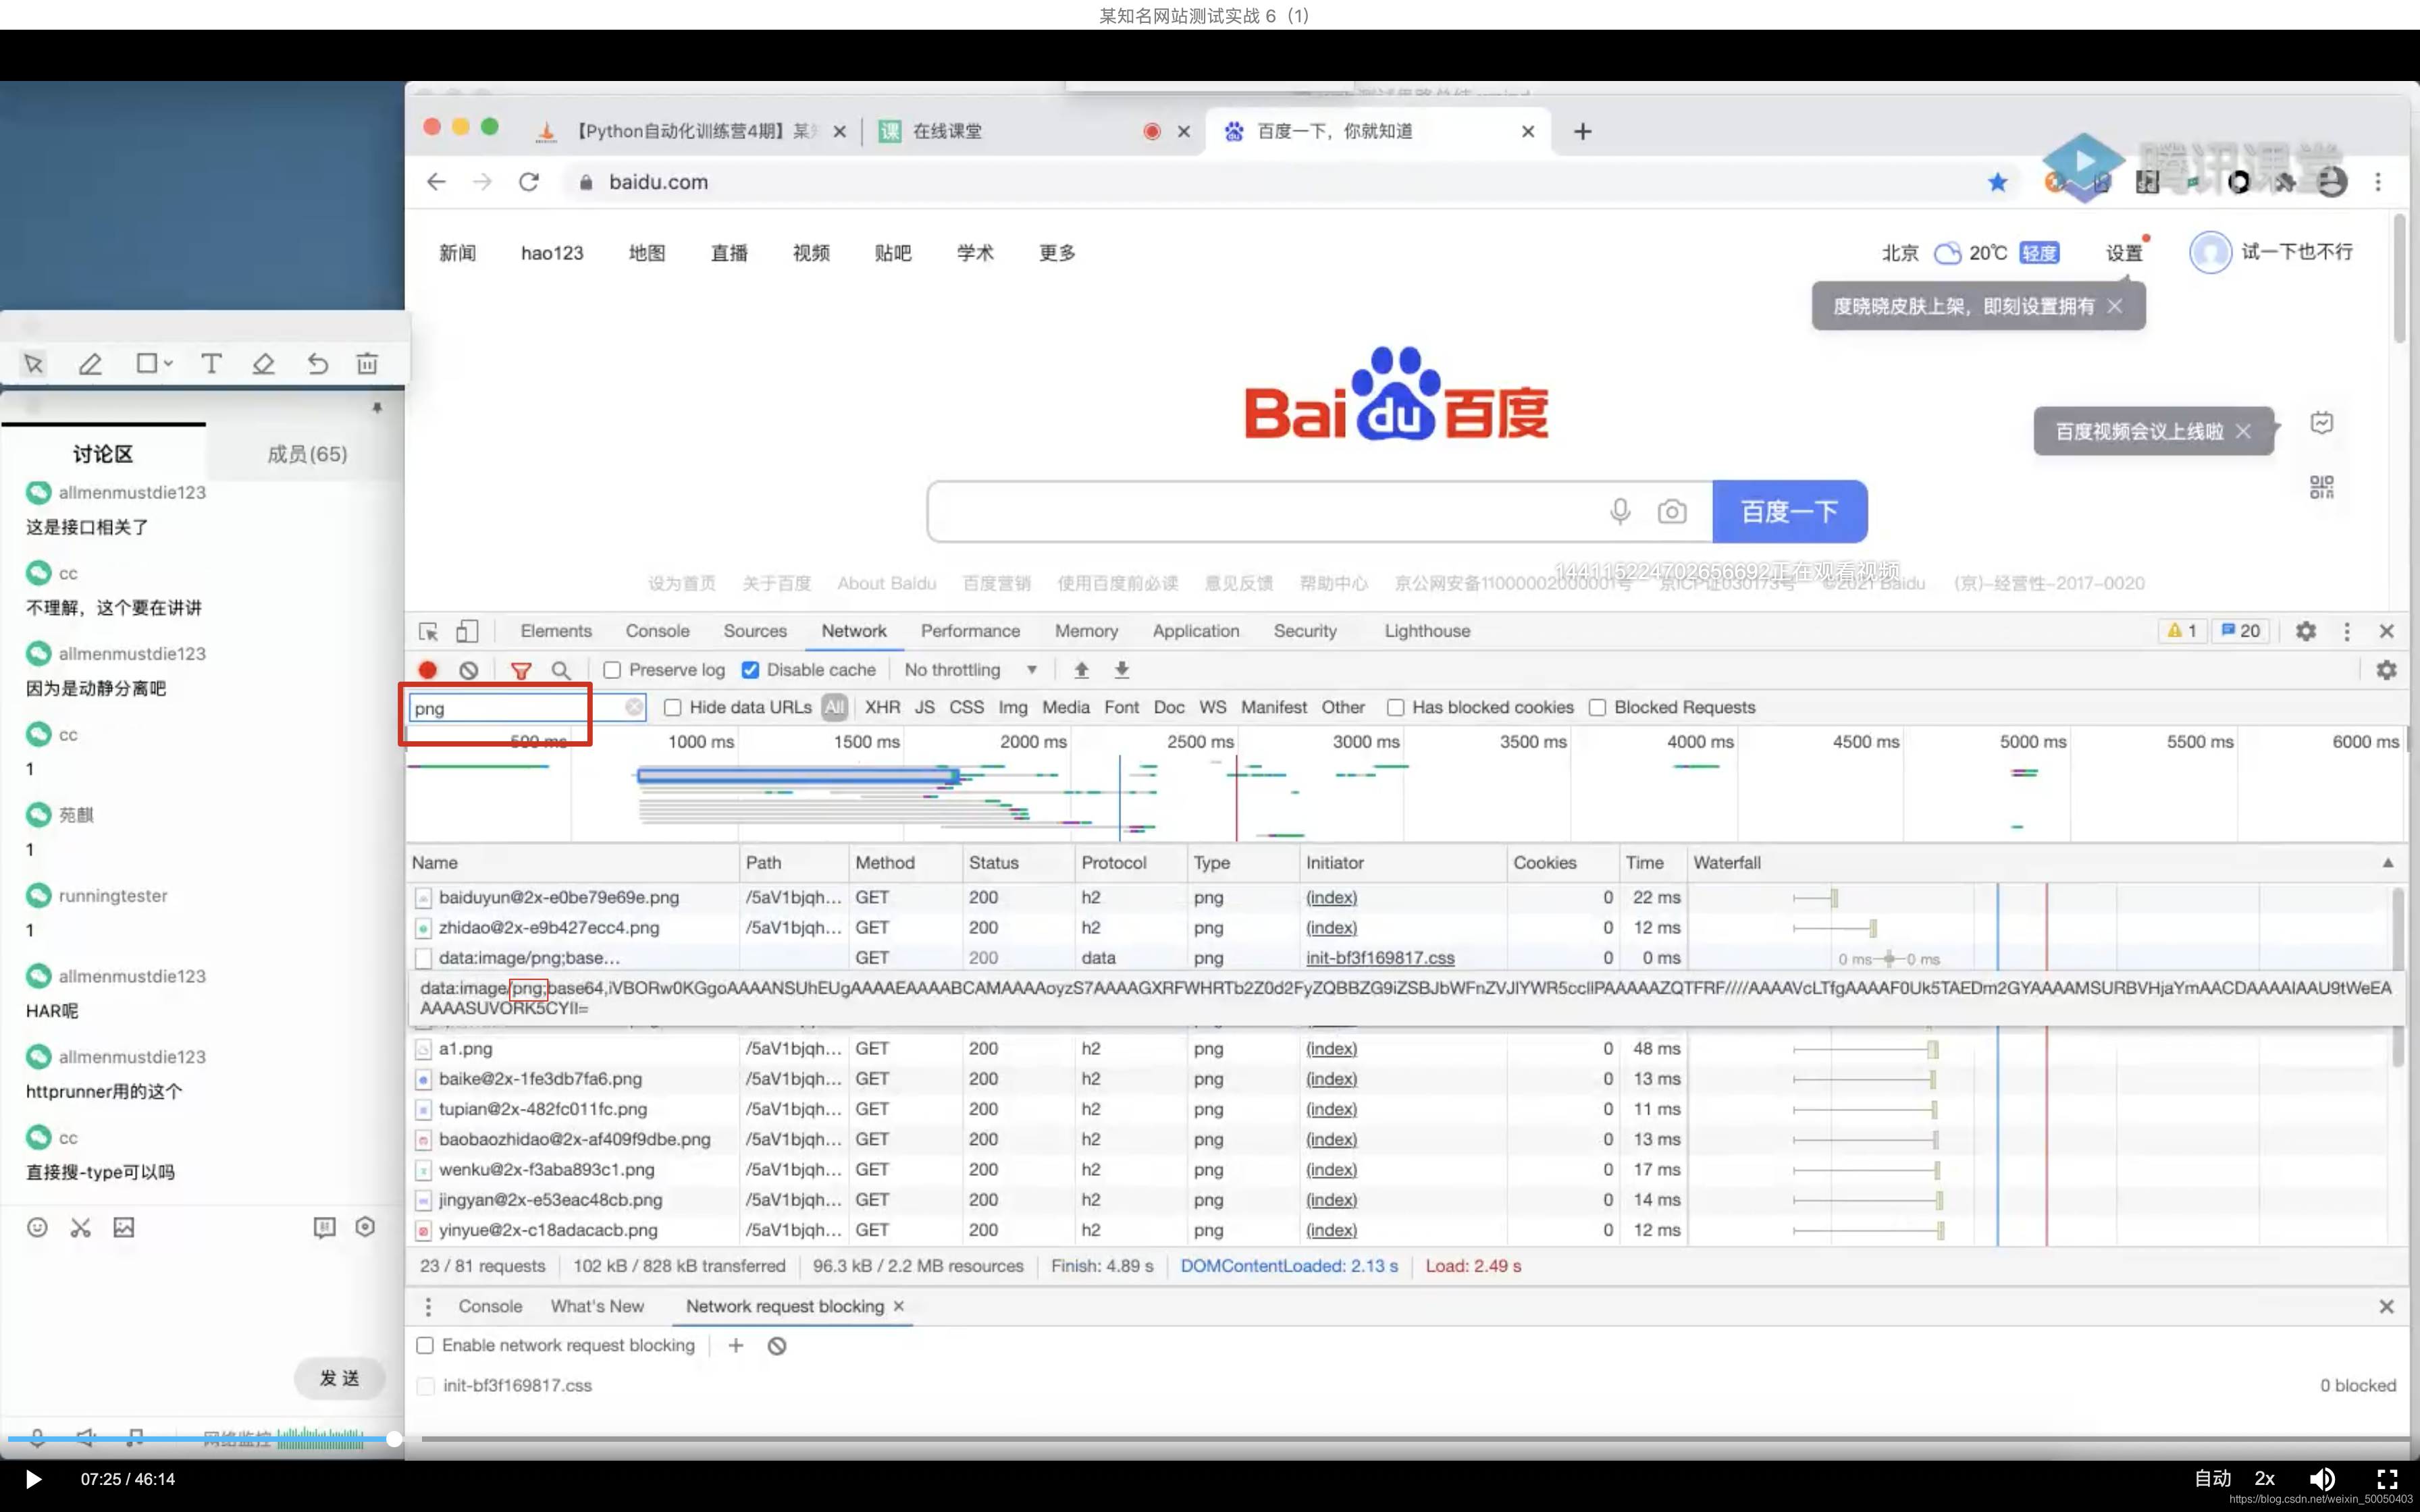Viewport: 2420px width, 1512px height.
Task: Select the text annotation tool
Action: [x=210, y=364]
